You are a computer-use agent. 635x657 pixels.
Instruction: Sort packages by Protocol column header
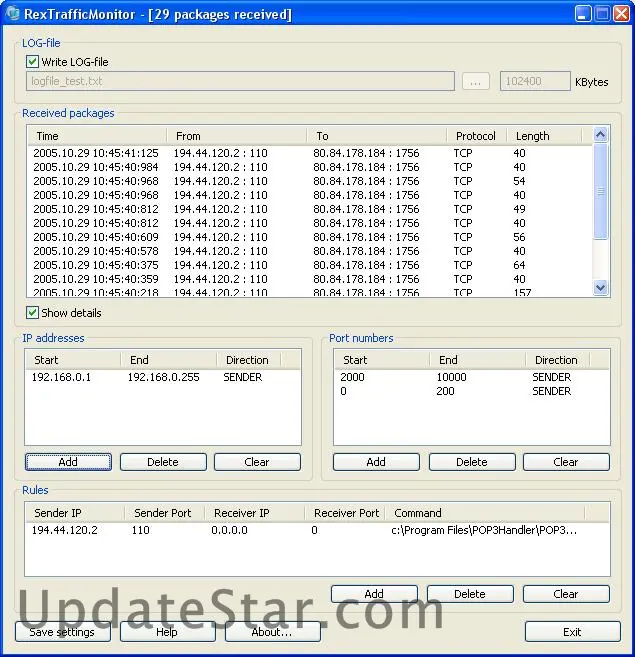(x=475, y=136)
